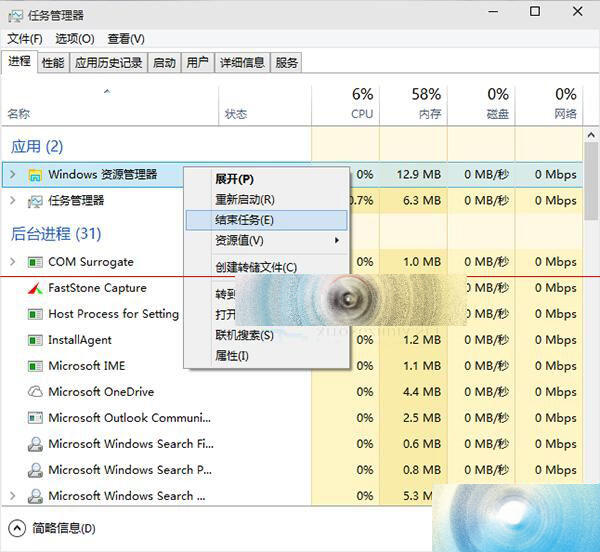Switch to the 应用历史记录 tab
This screenshot has height=552, width=600.
pos(109,63)
